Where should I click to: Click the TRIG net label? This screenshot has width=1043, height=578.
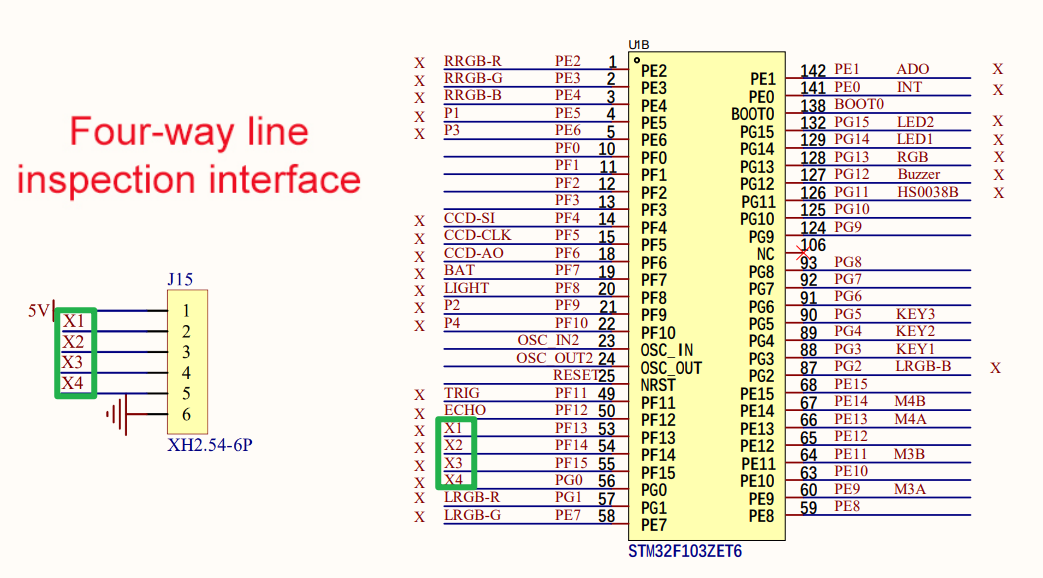(462, 393)
